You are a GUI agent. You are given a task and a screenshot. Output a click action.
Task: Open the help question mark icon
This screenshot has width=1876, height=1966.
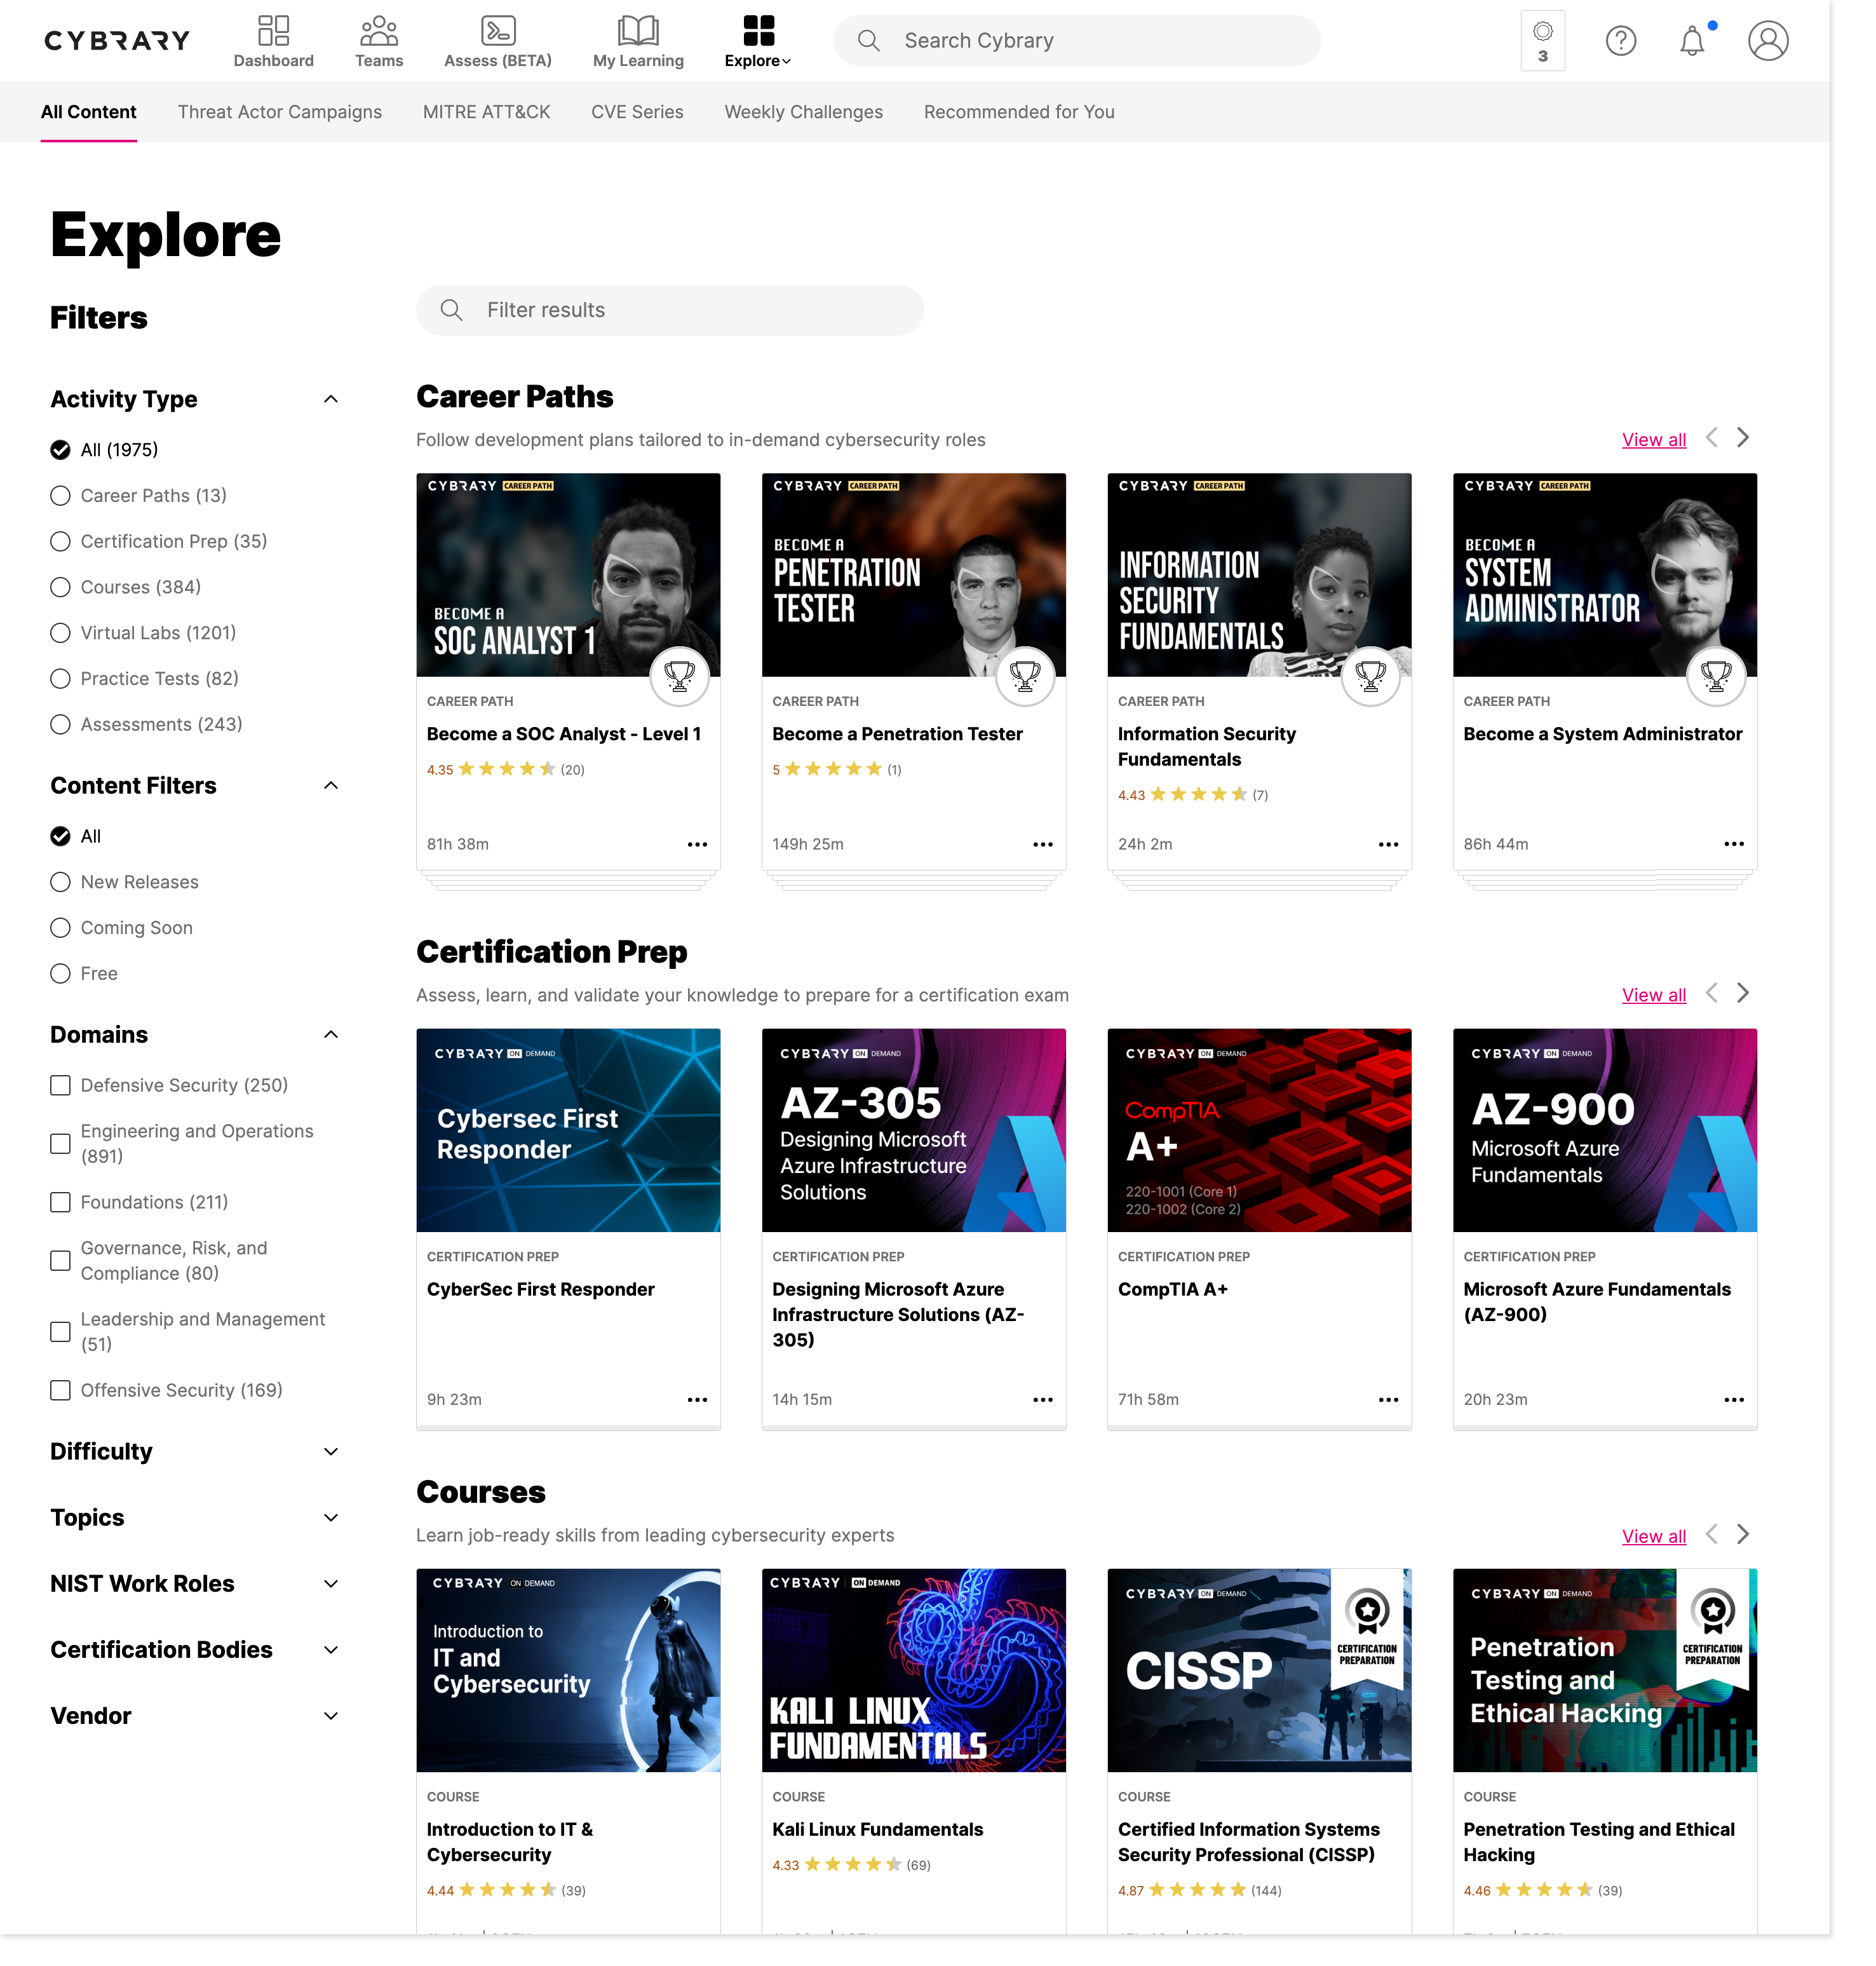(x=1620, y=41)
